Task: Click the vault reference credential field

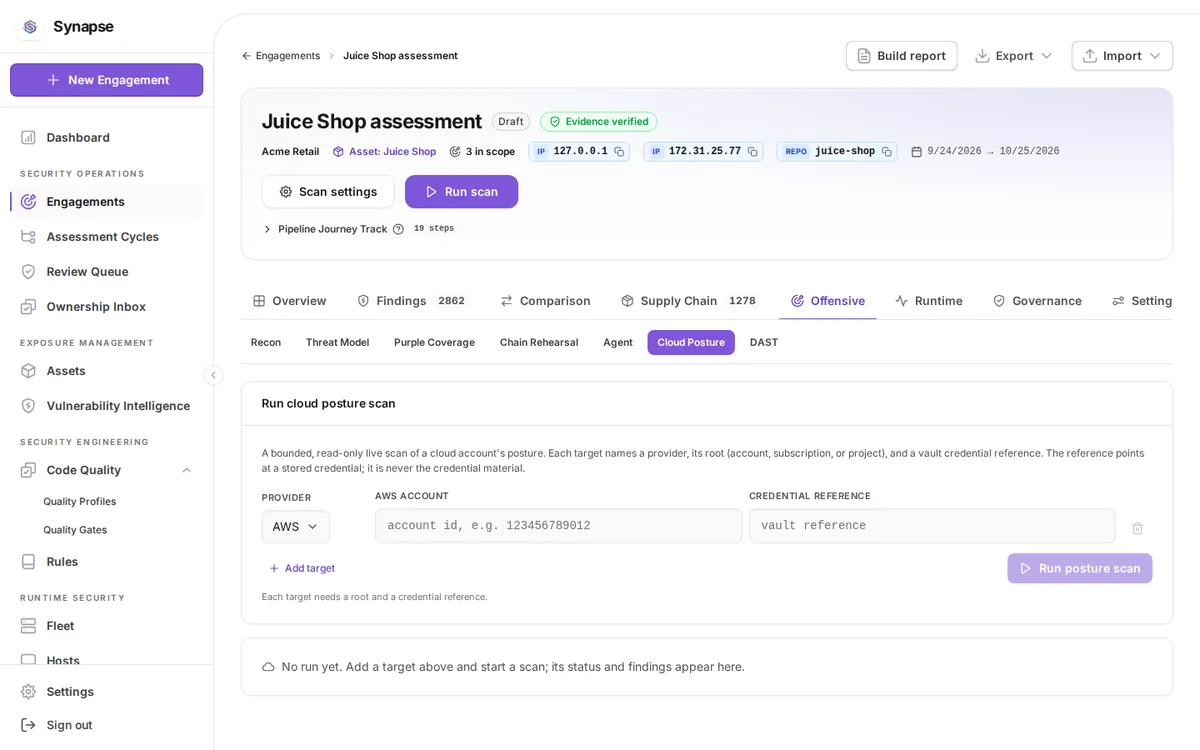Action: 932,526
